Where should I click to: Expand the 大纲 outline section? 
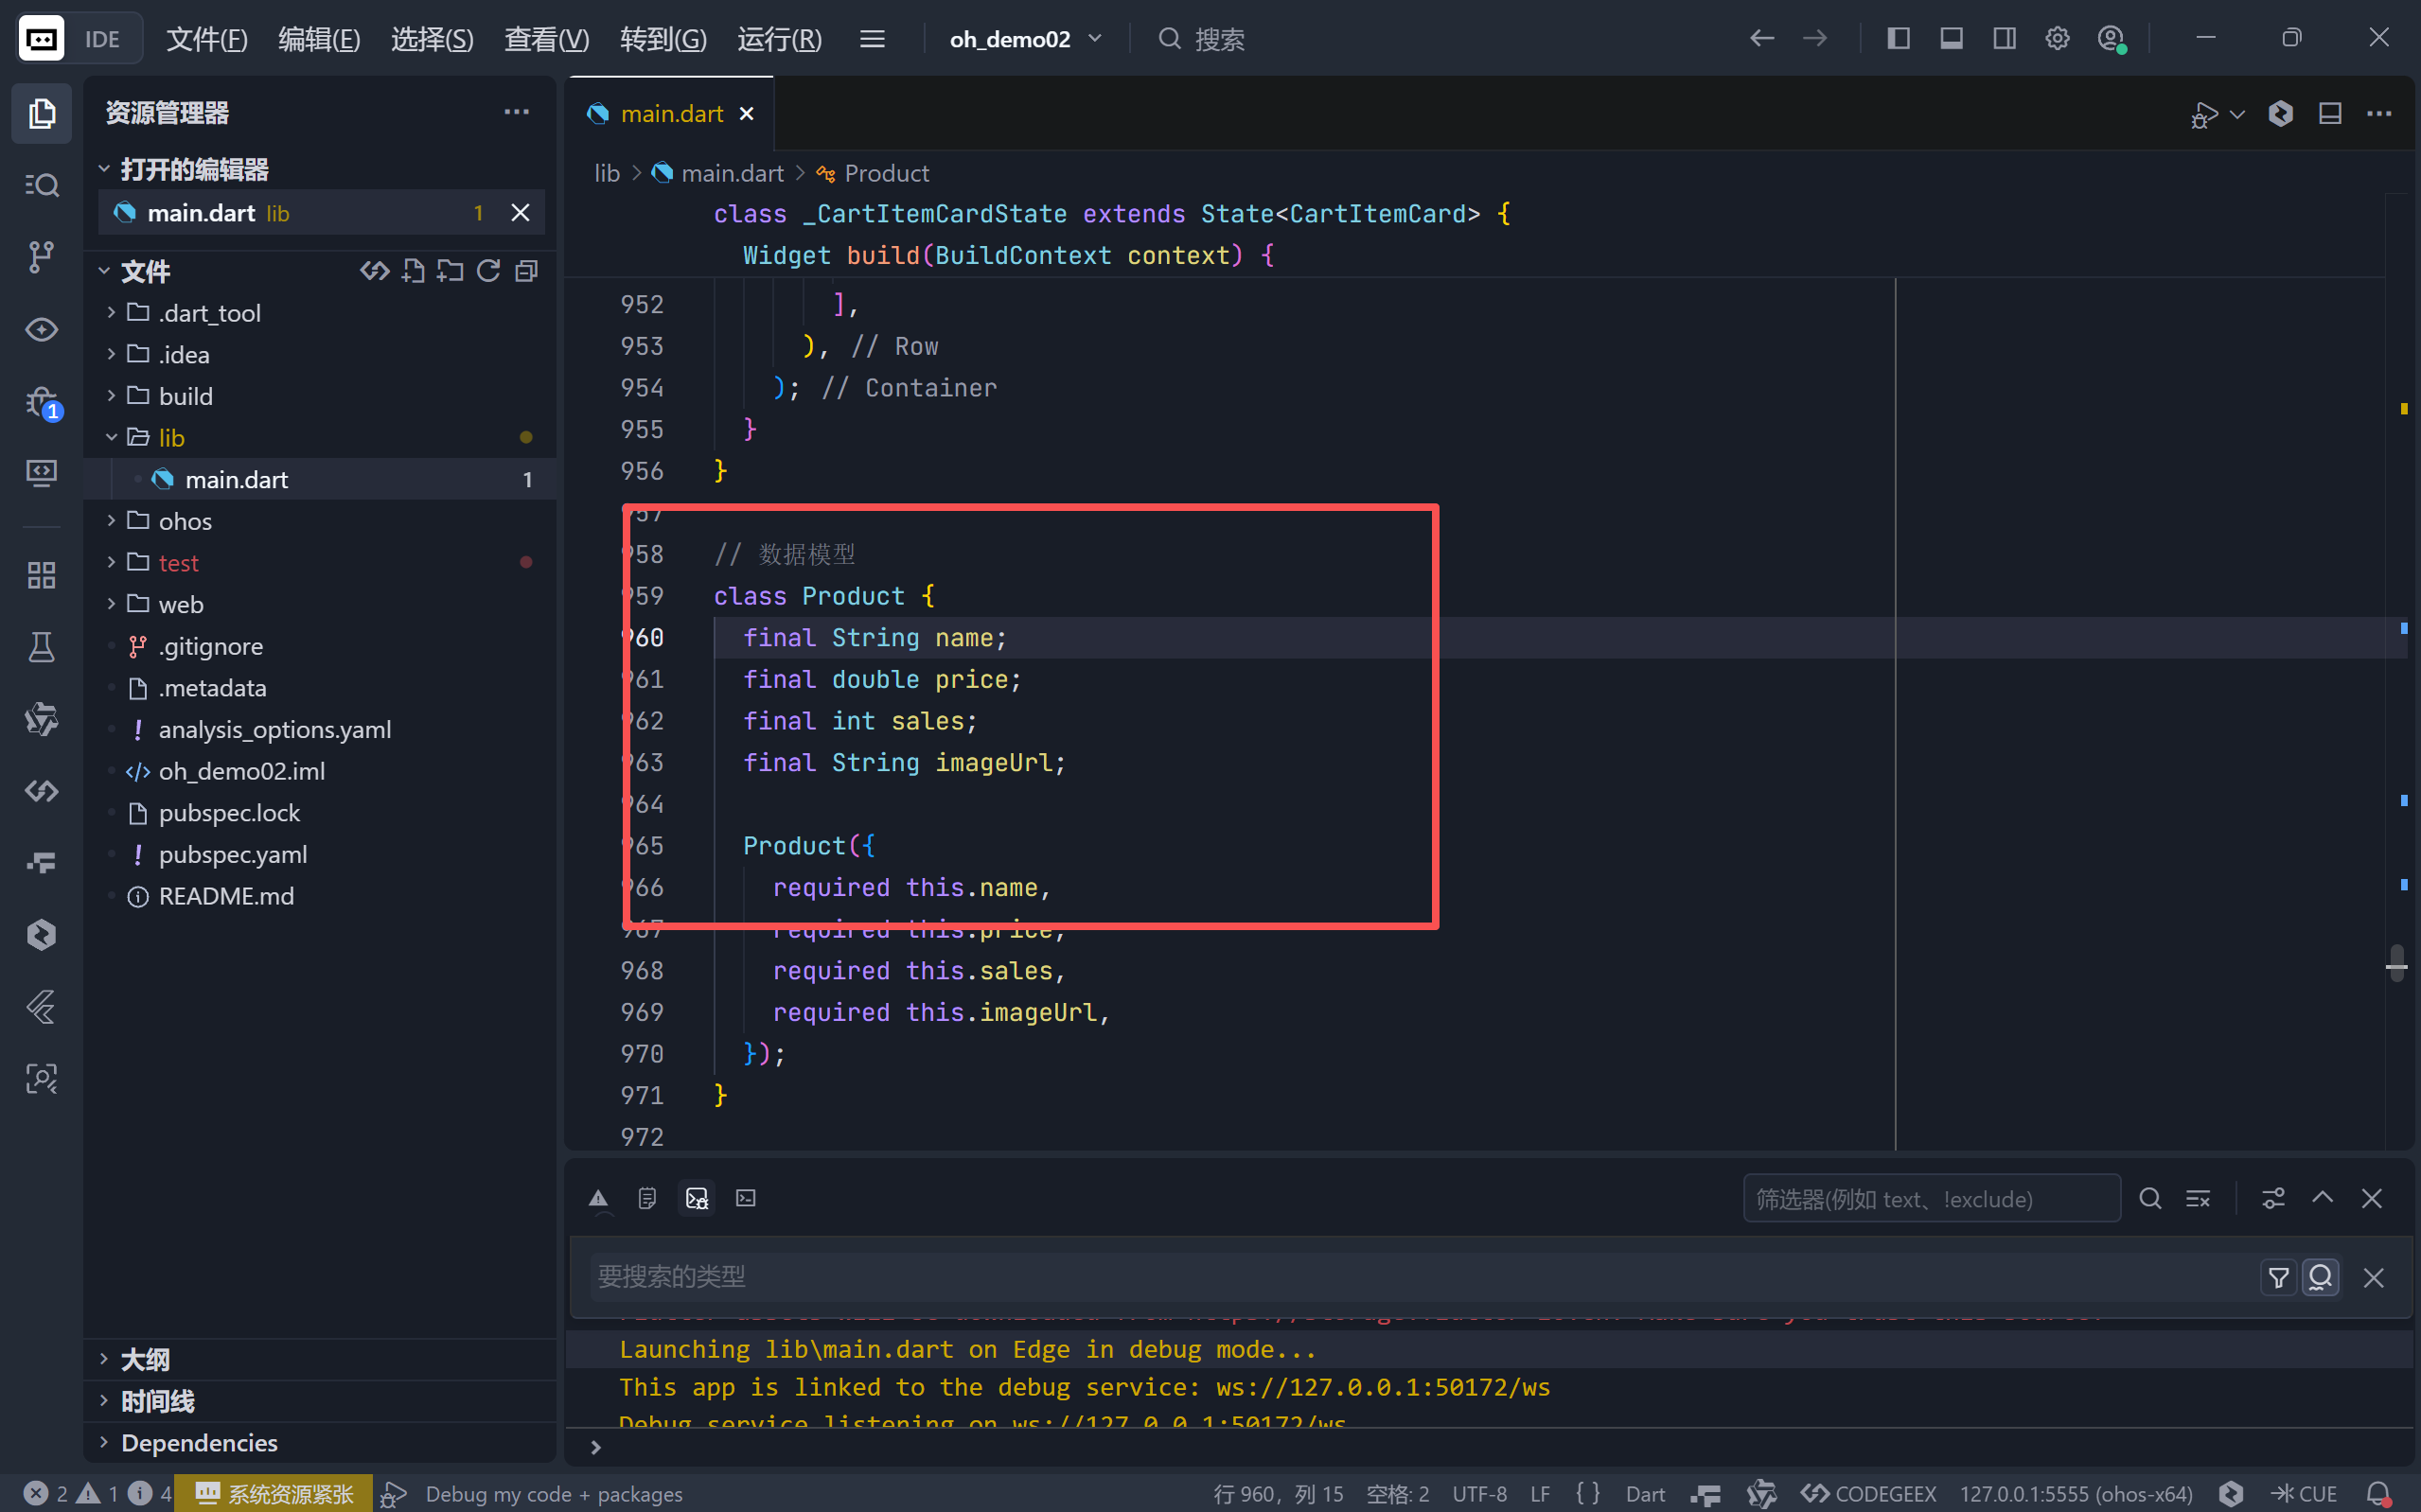(x=145, y=1359)
